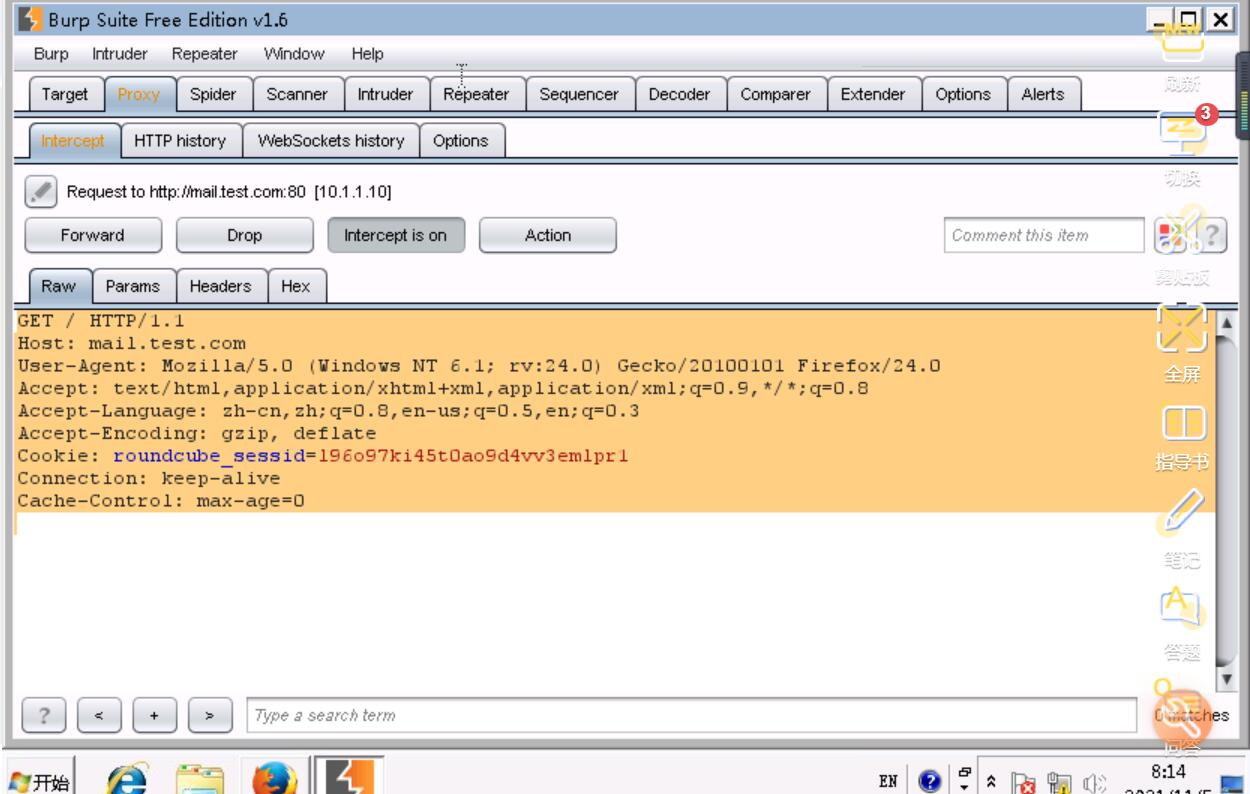Open the Repeater tool tab
The height and width of the screenshot is (794, 1250).
click(x=476, y=95)
